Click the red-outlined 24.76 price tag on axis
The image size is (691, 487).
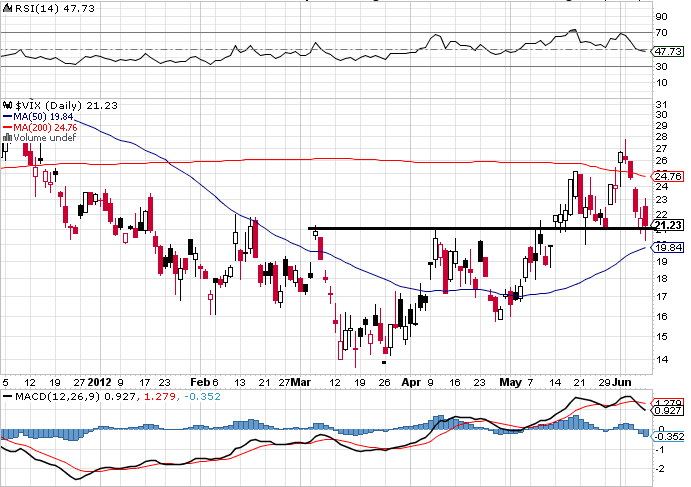point(668,176)
